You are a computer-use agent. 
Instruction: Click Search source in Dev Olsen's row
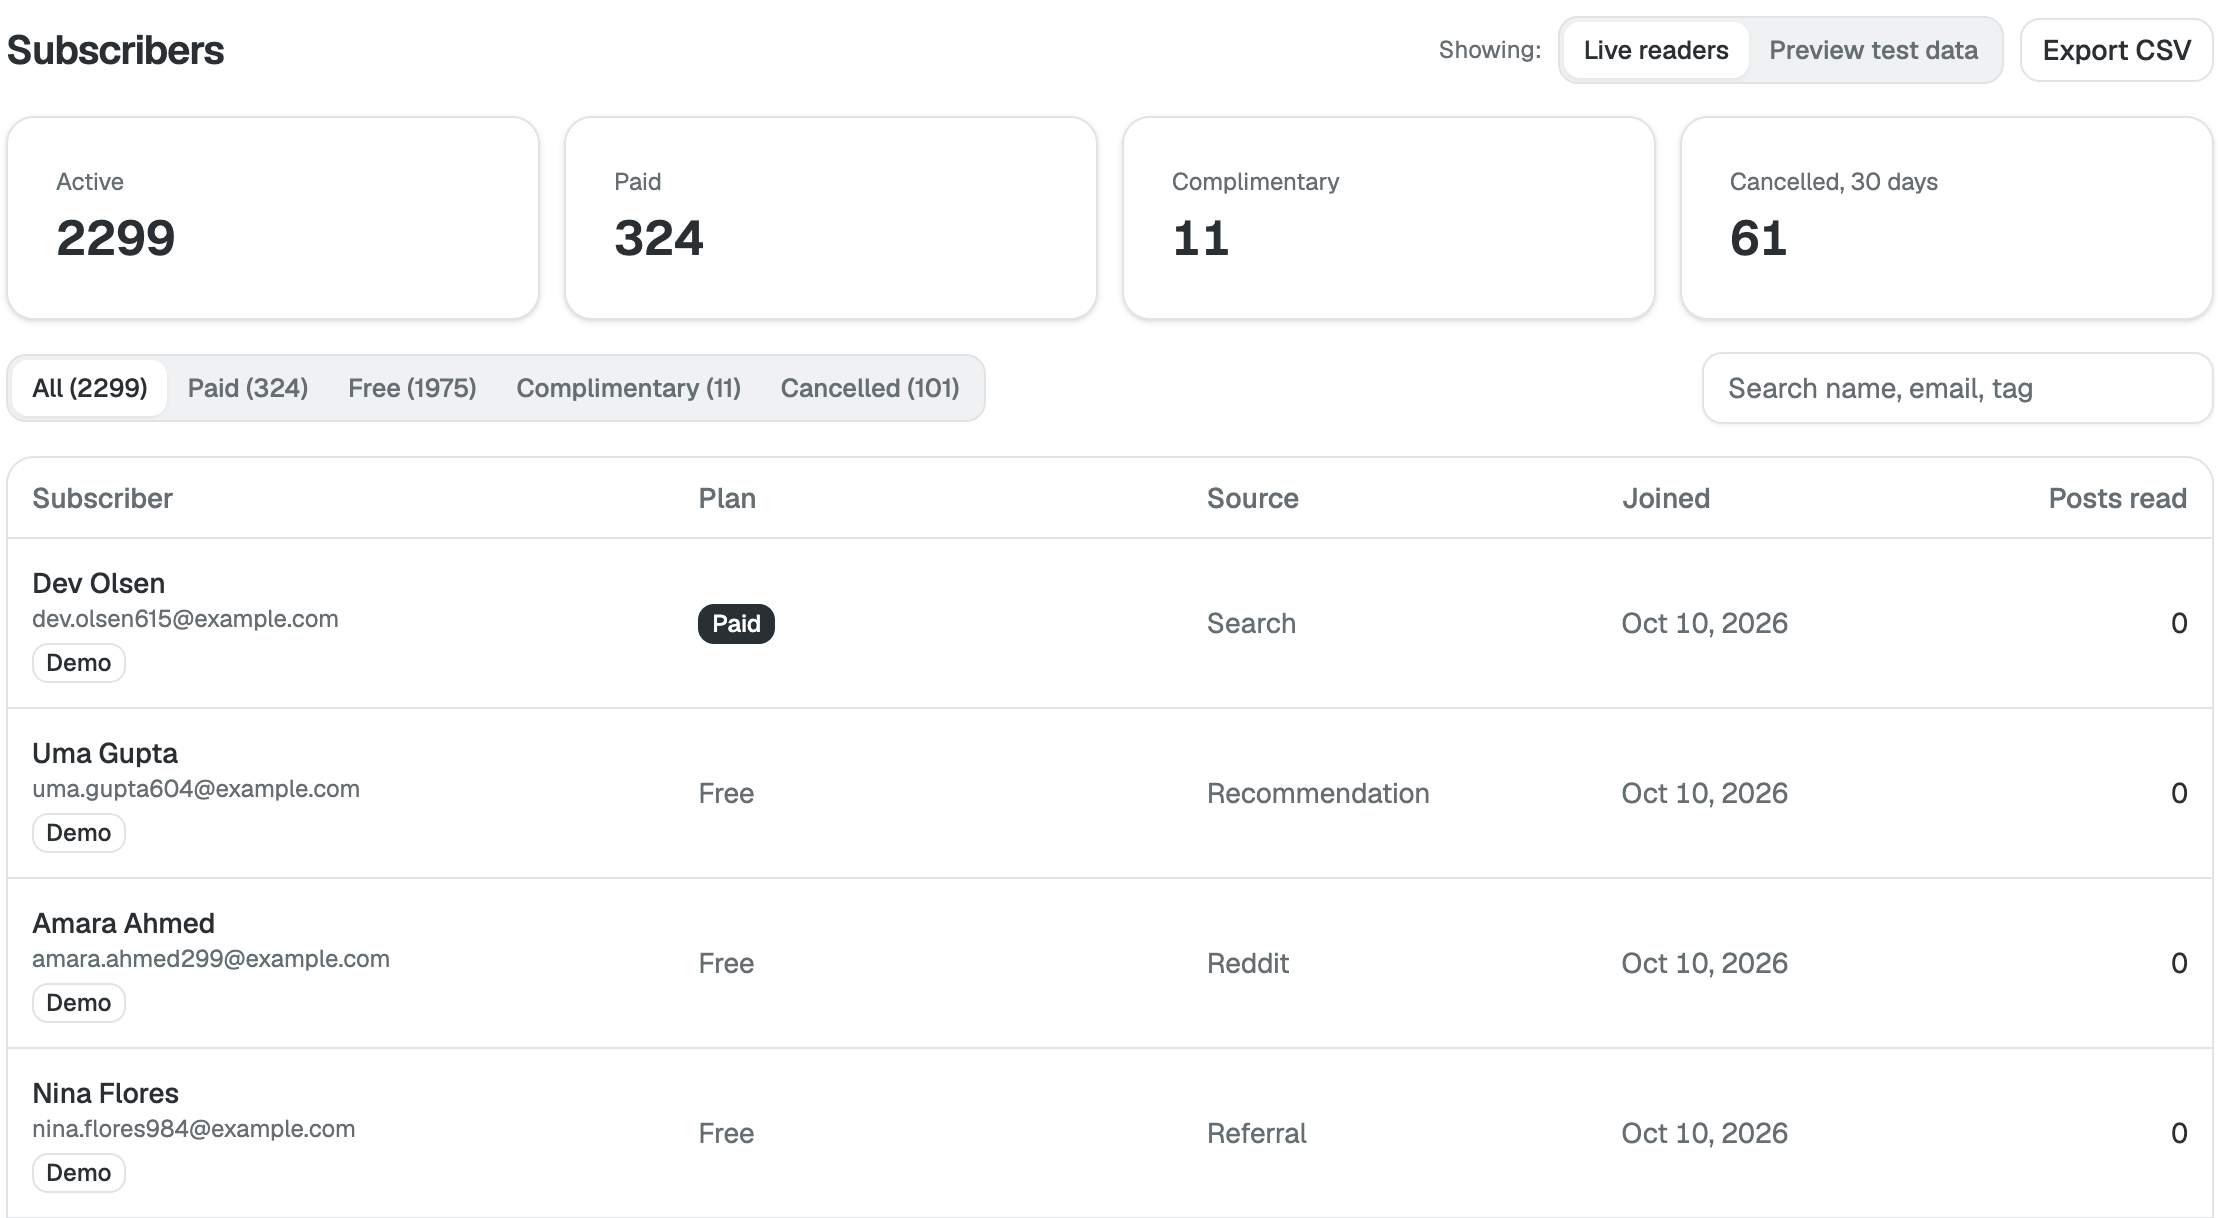point(1251,623)
